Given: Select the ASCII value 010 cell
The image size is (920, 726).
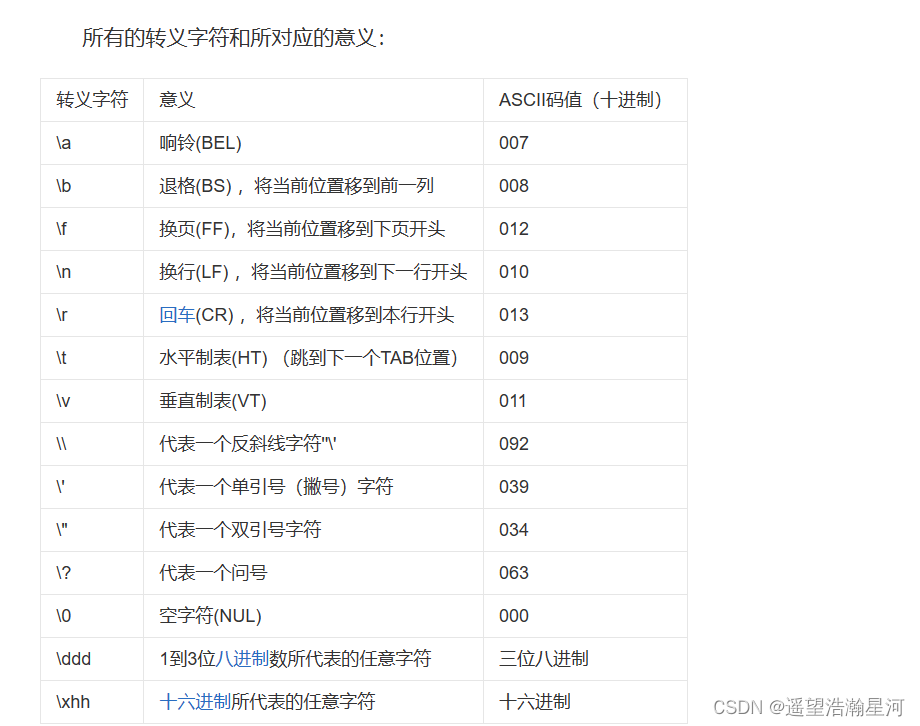Looking at the screenshot, I should coord(513,271).
